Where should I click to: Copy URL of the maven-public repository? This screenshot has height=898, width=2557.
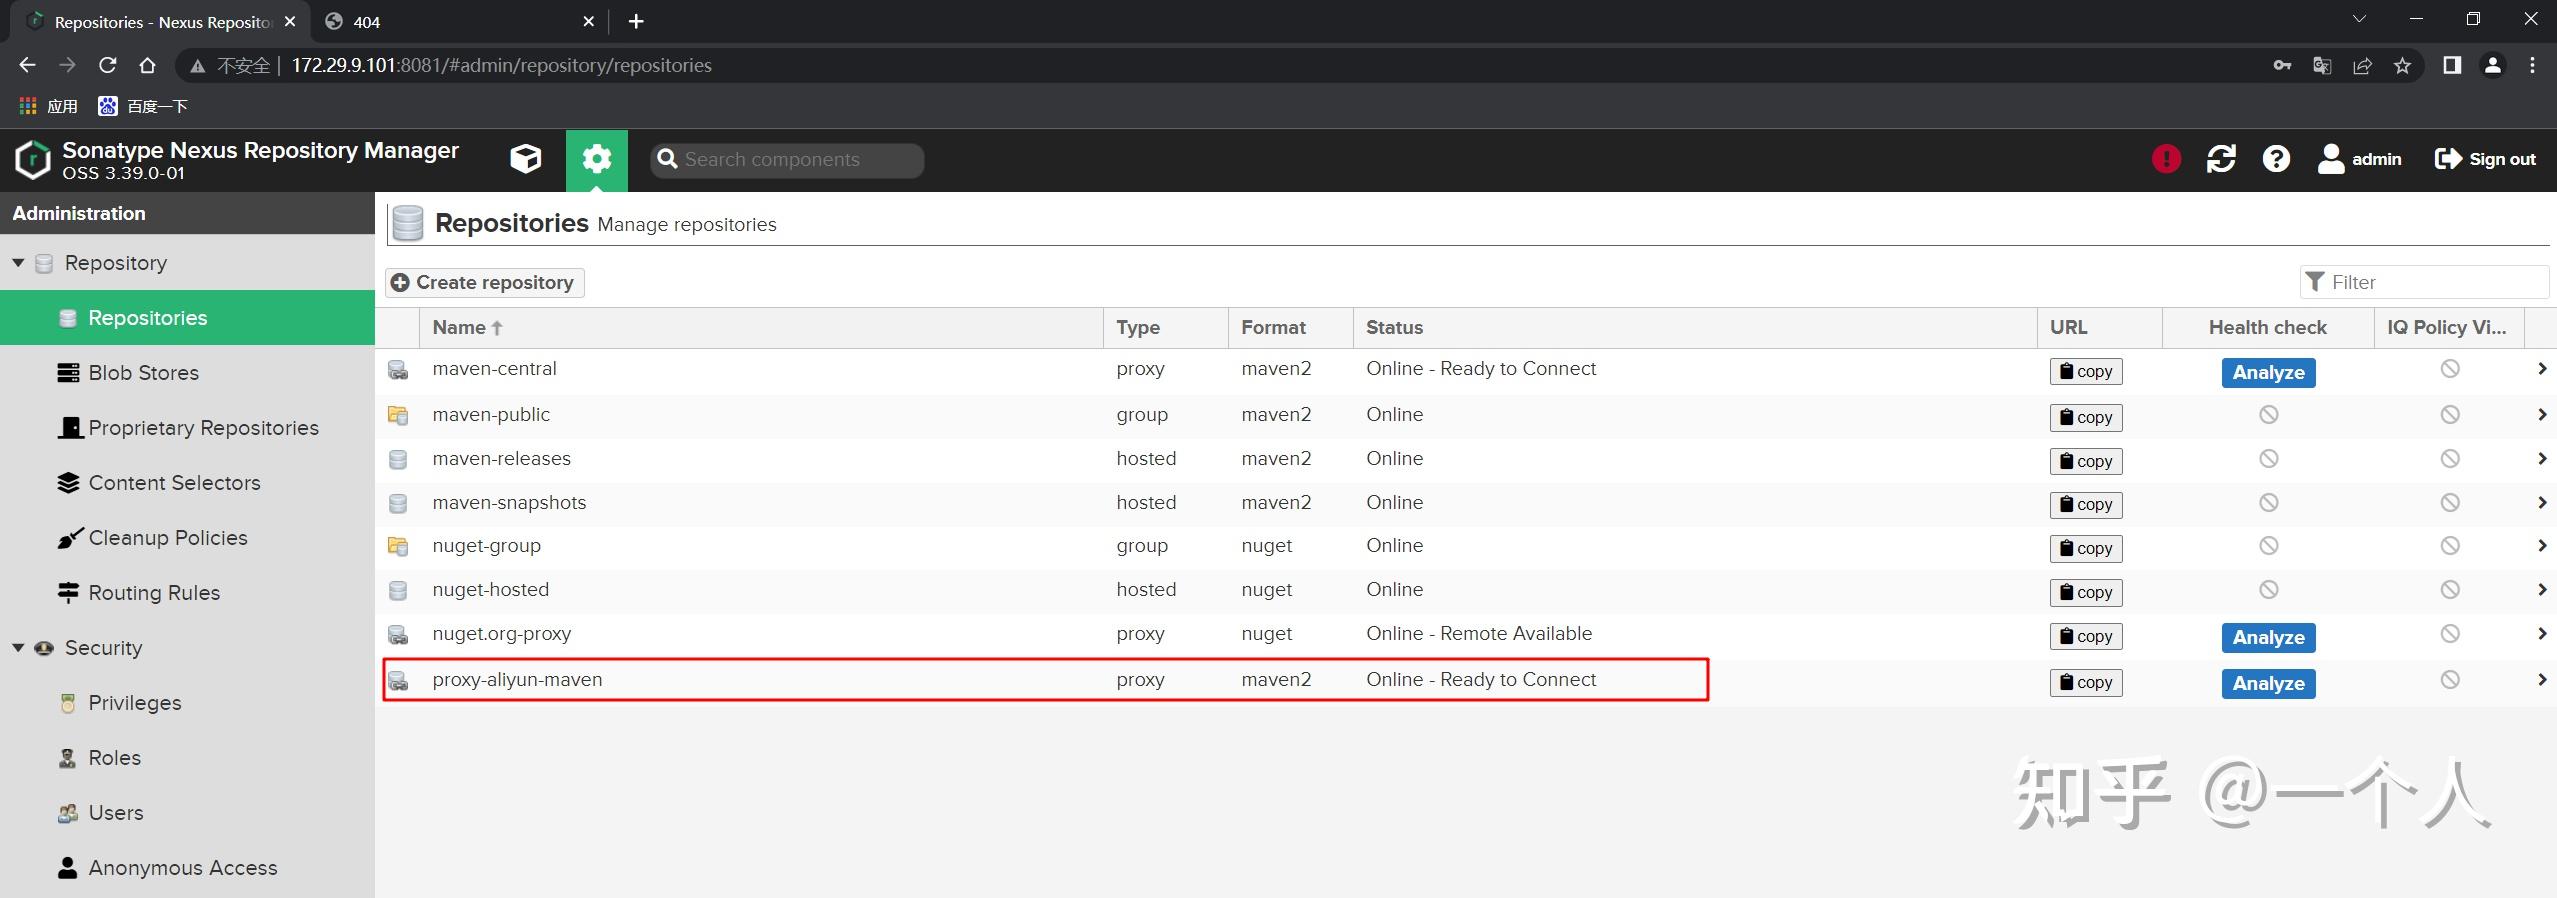(x=2085, y=418)
